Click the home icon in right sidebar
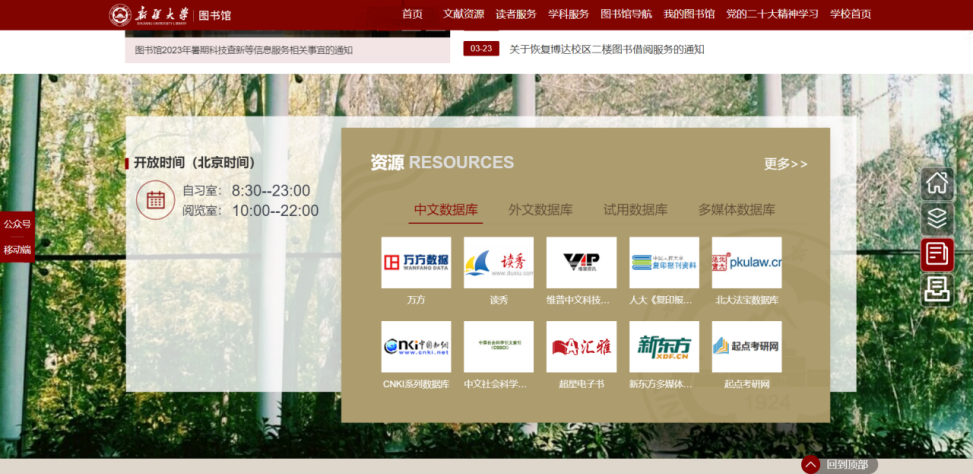Screen dimensions: 973x474 937,183
